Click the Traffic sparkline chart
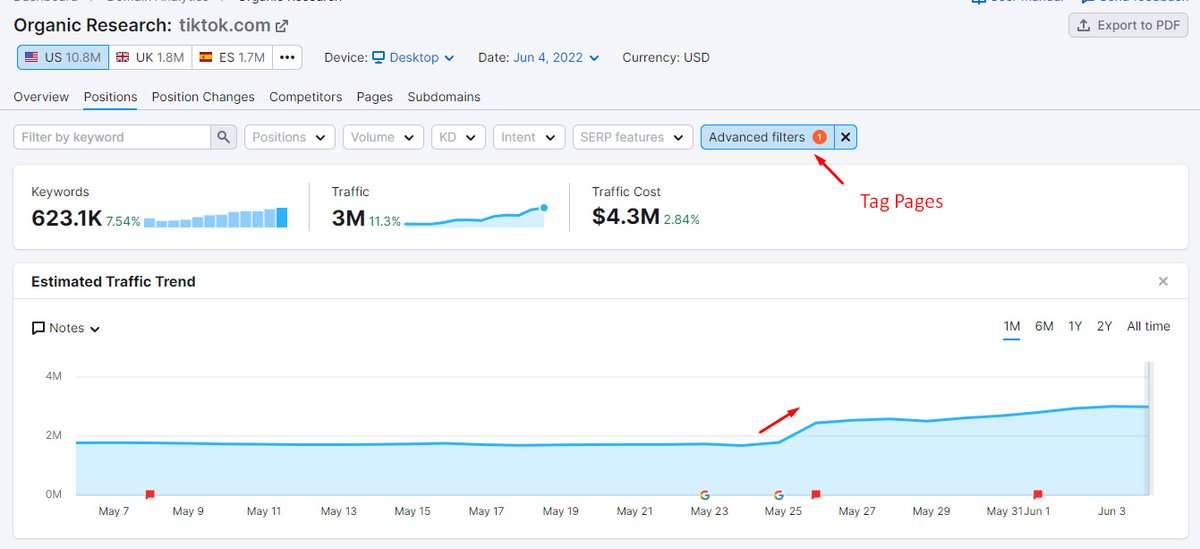1200x549 pixels. pos(476,216)
